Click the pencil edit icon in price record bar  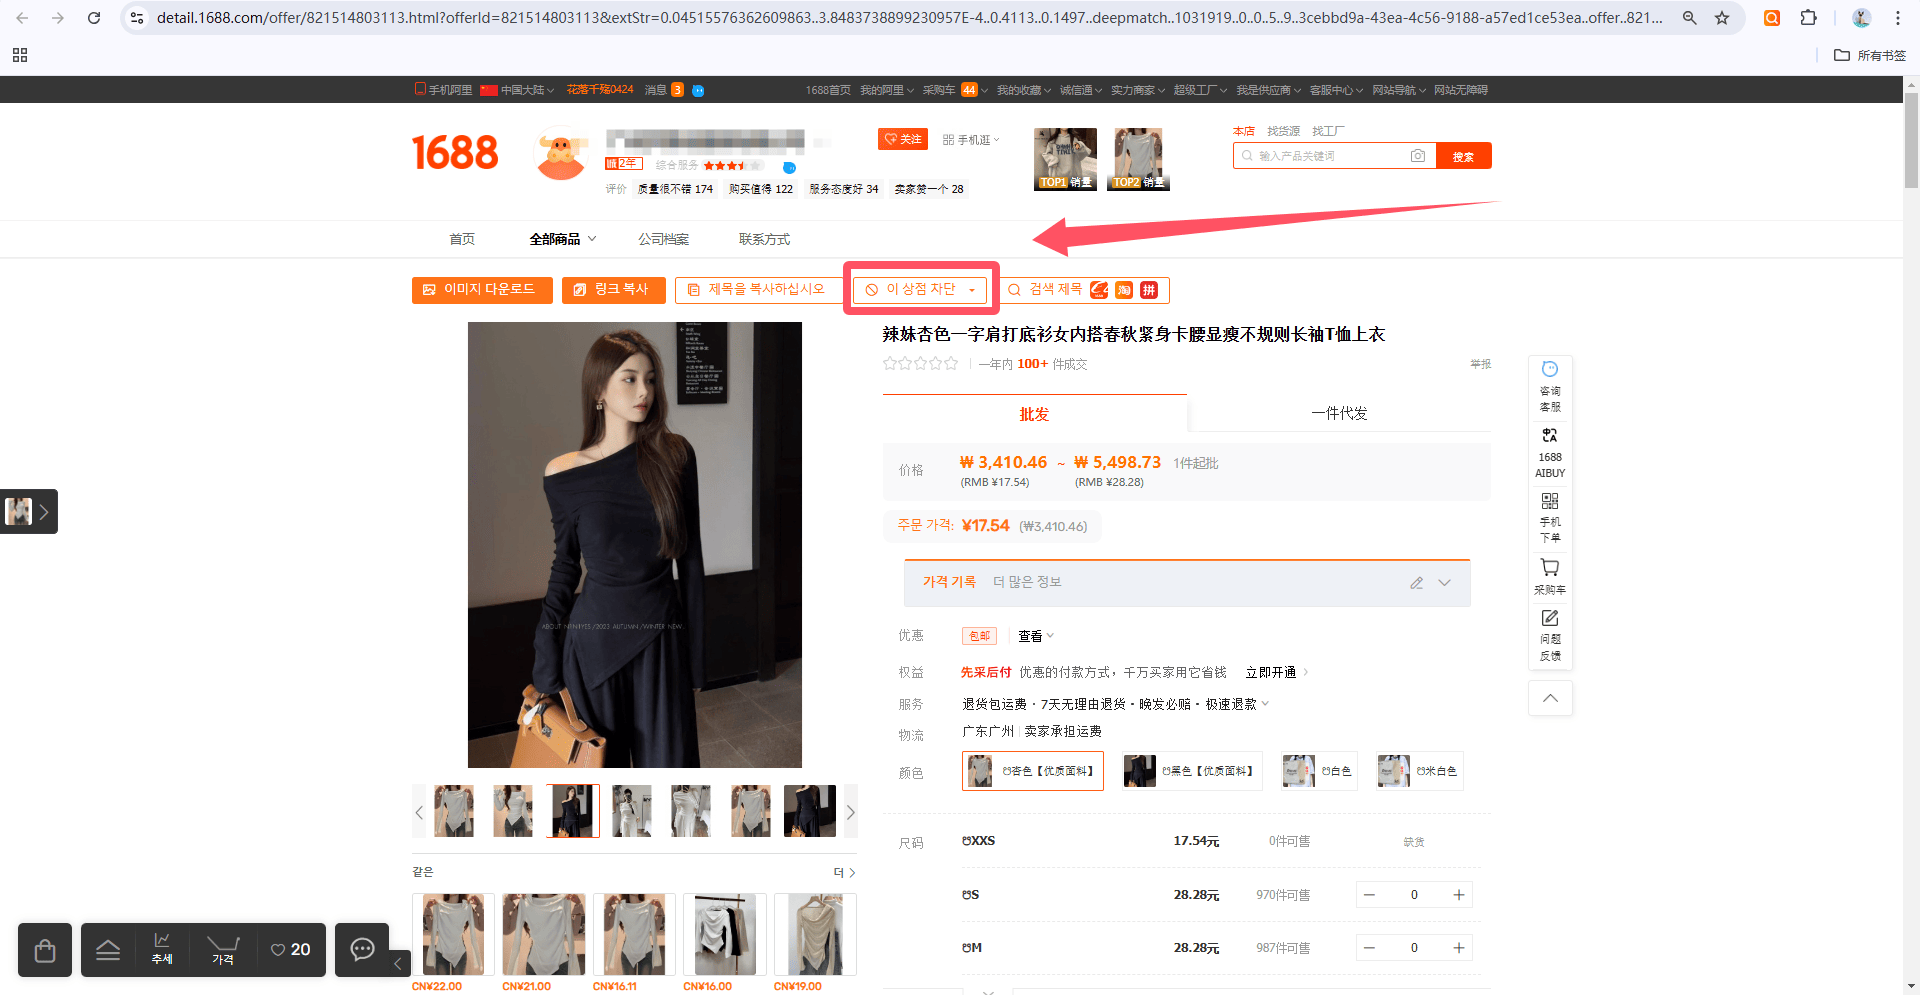(1416, 583)
